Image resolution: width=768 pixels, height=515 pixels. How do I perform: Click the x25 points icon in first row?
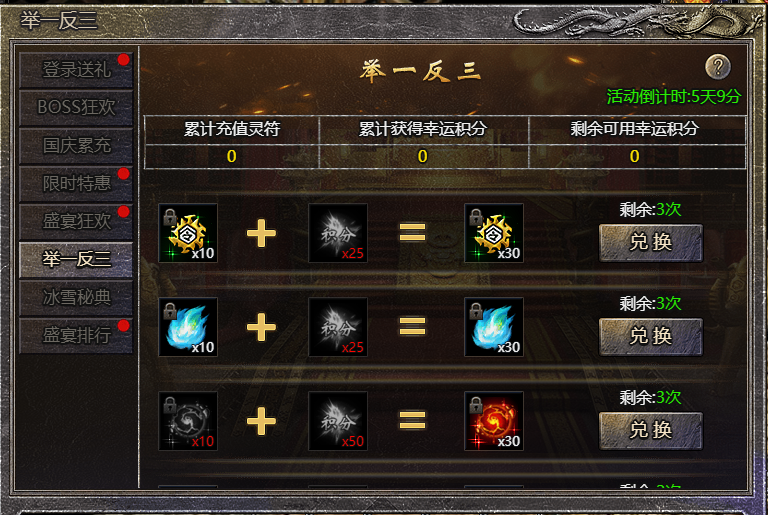[338, 233]
